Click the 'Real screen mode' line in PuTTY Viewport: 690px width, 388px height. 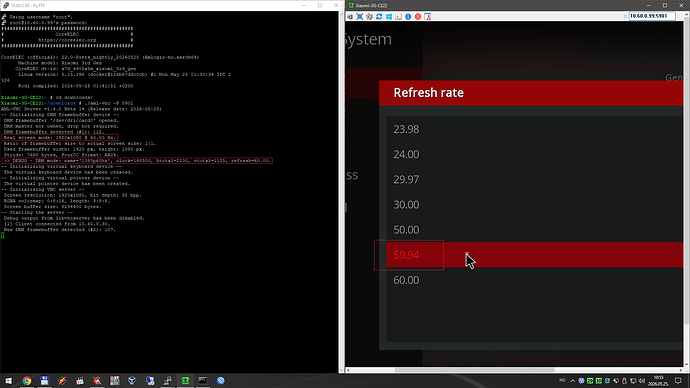[x=60, y=138]
